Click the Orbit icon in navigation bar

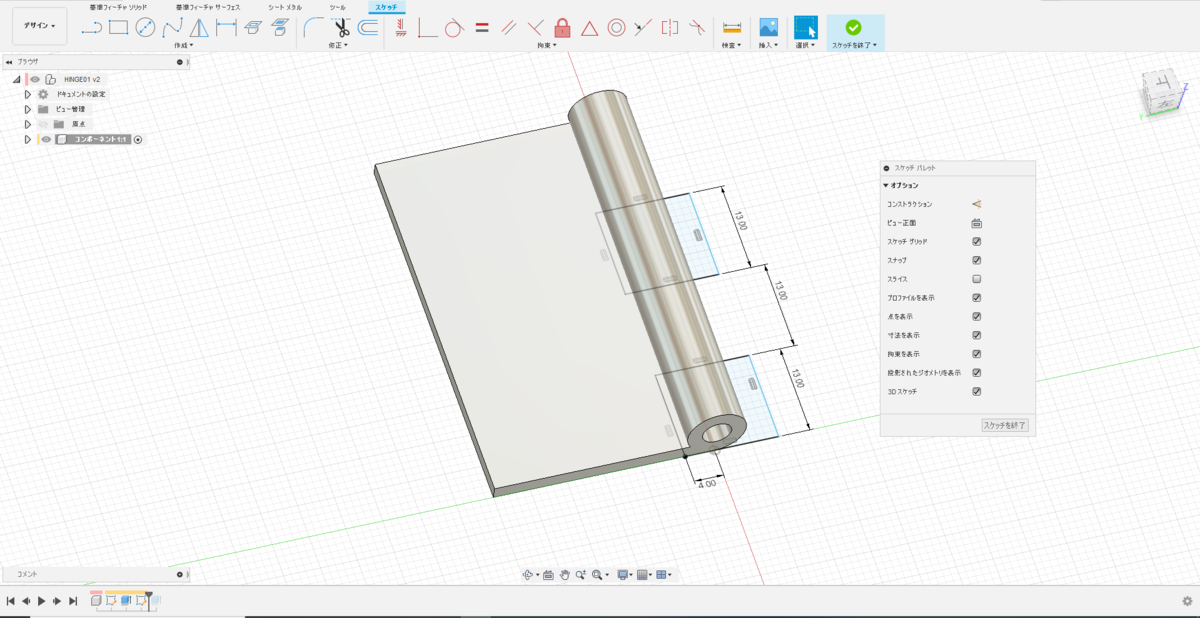click(528, 575)
